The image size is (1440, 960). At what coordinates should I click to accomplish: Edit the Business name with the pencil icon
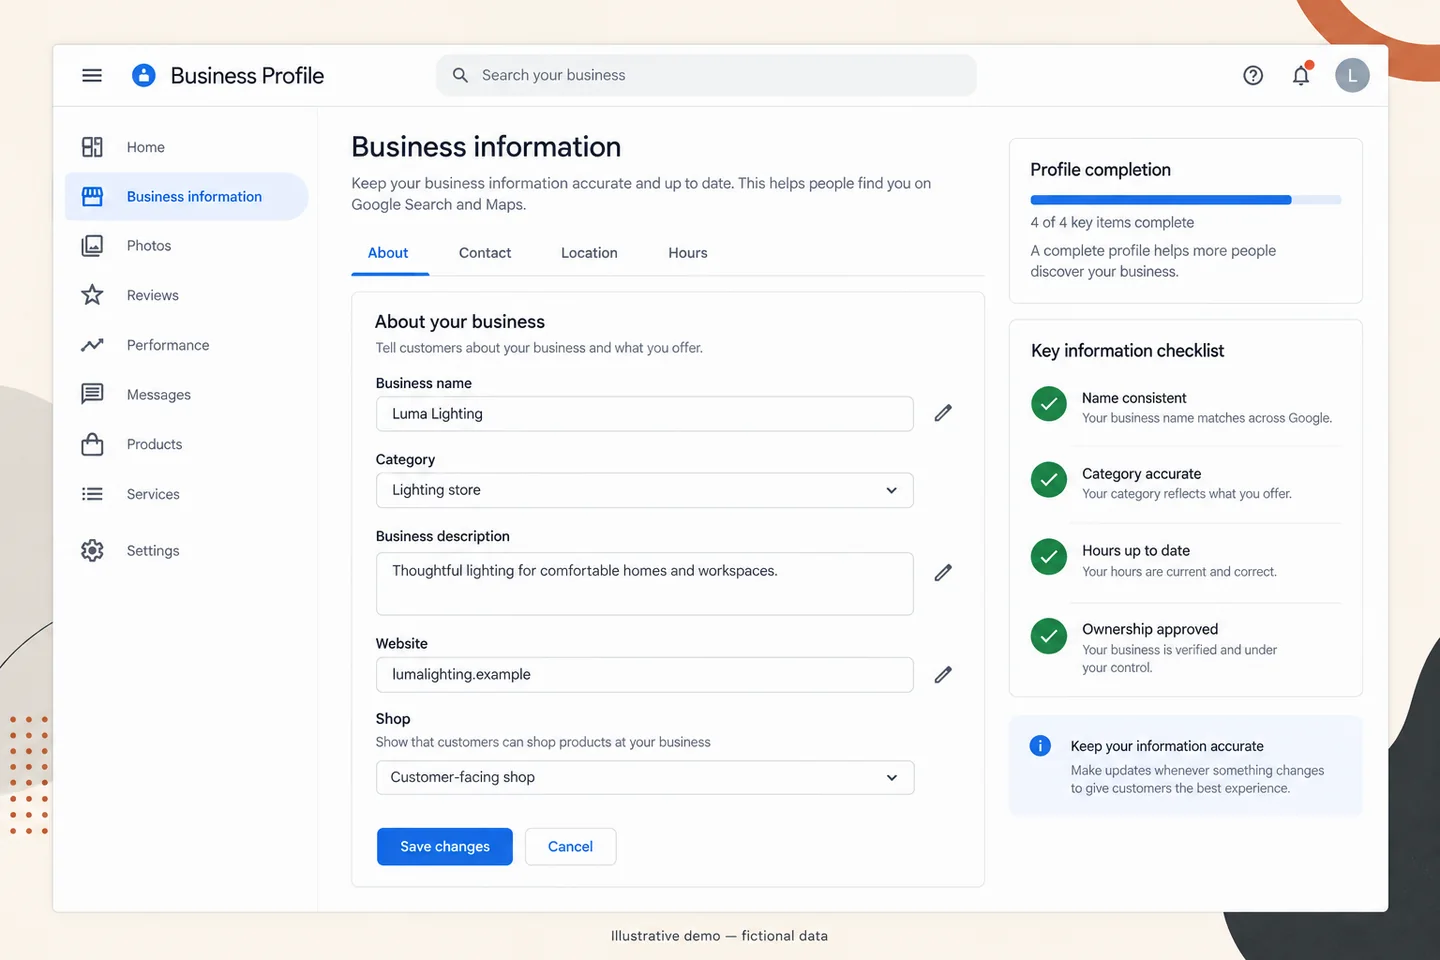[x=943, y=413]
